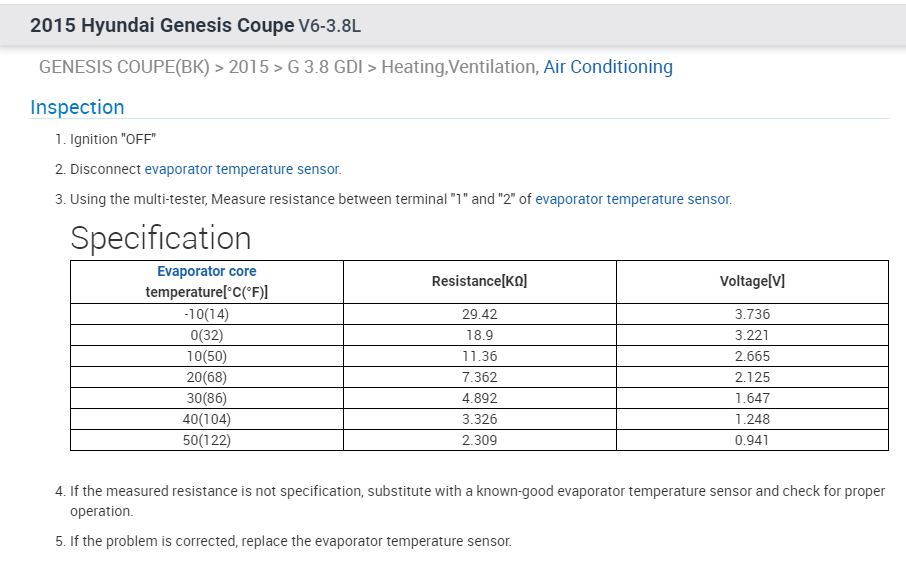Click the Heating,Ventilation breadcrumb text
The image size is (906, 568).
point(459,67)
